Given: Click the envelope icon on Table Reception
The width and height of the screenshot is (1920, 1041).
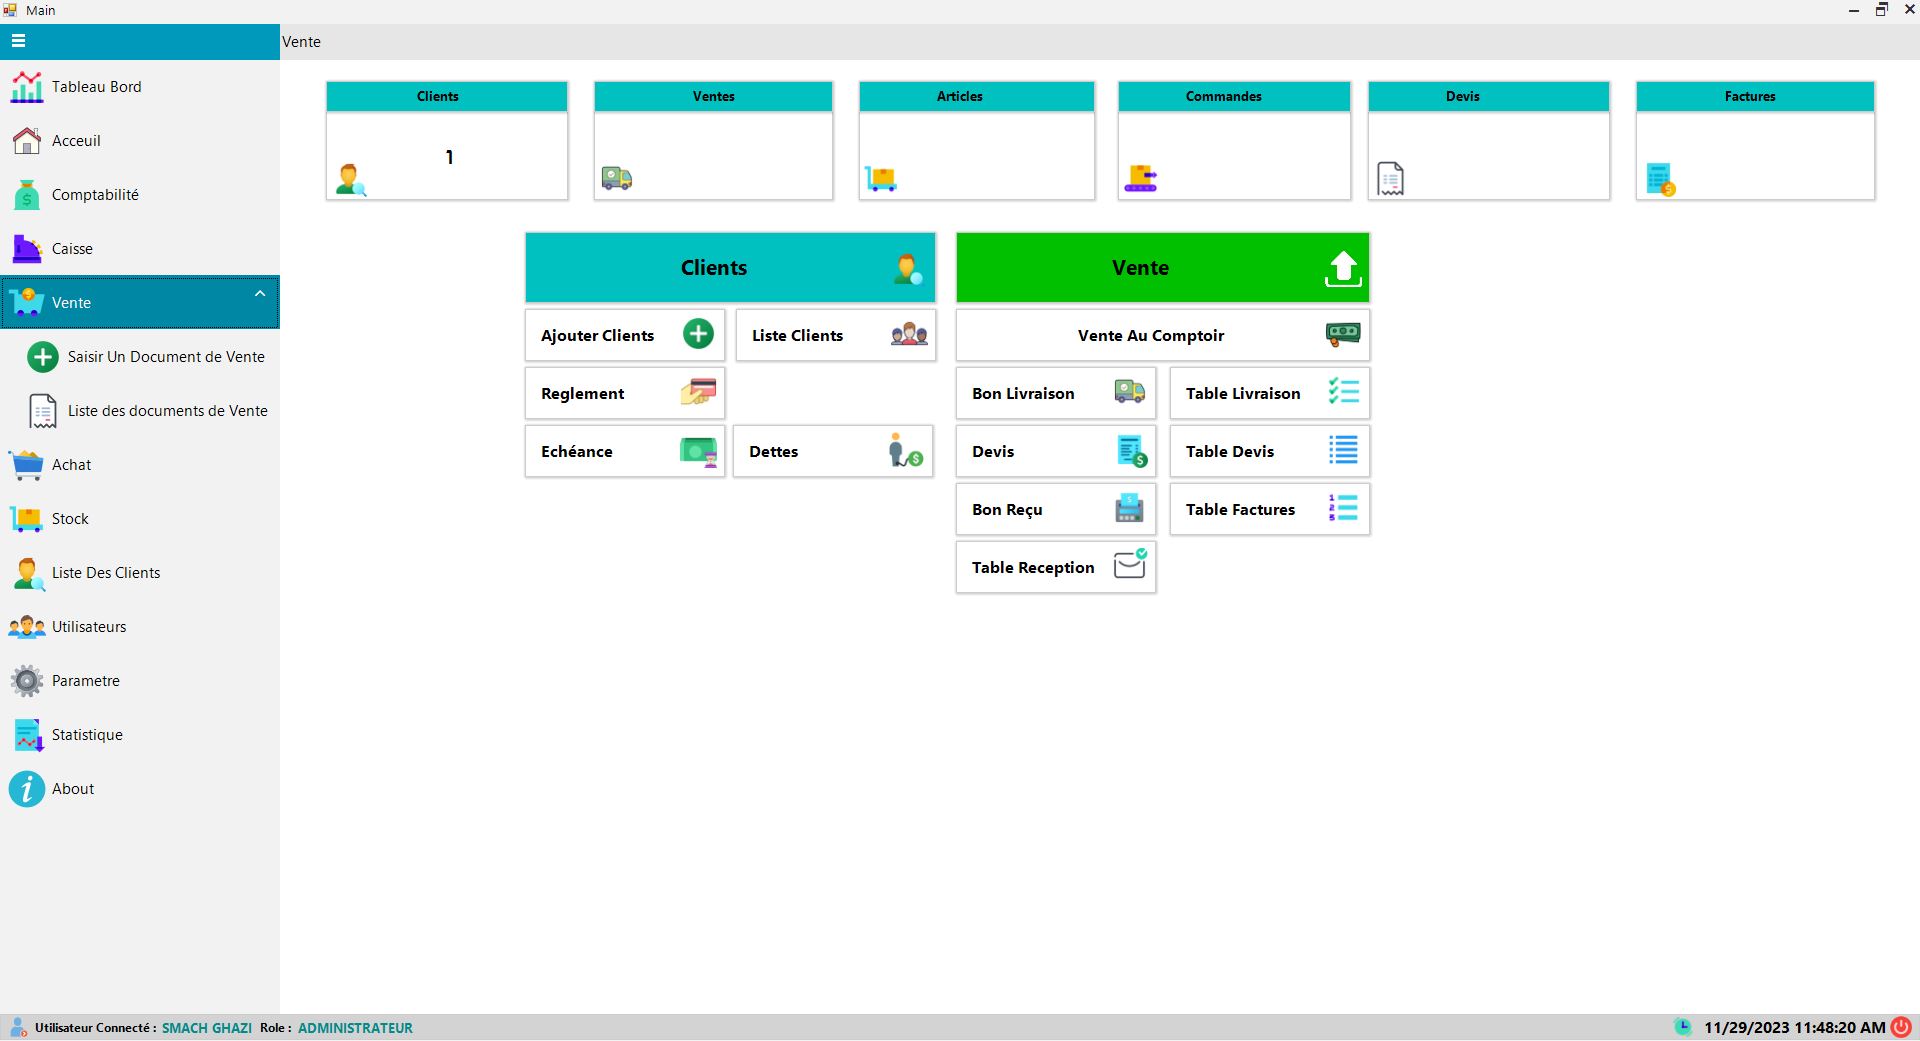Looking at the screenshot, I should (1130, 564).
